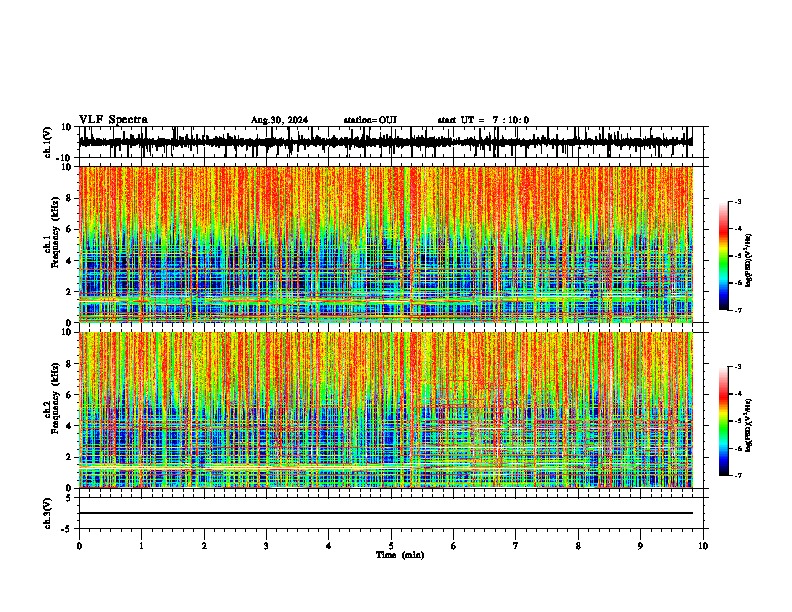Click the "-3" label on ch.1 colorbar
The image size is (792, 612).
point(737,201)
